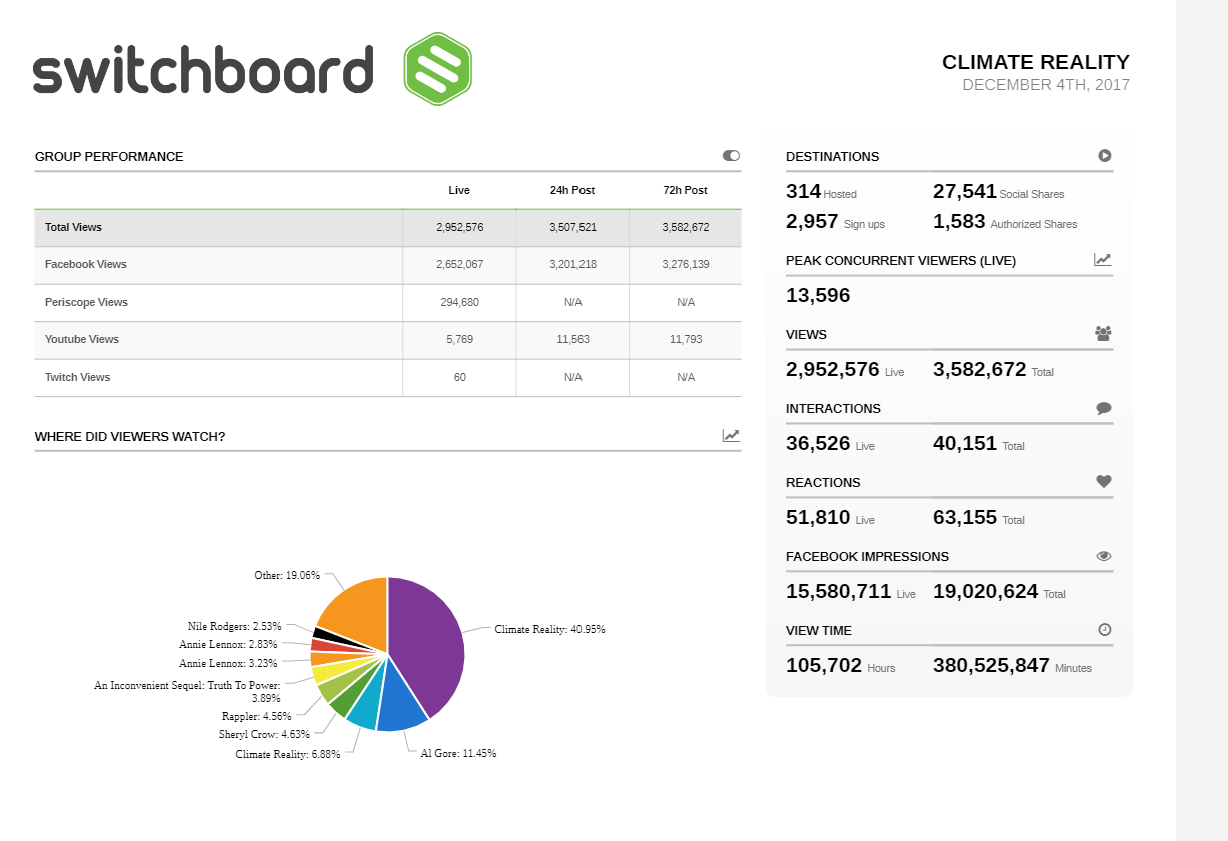Click the Facebook Impressions eye icon
Viewport: 1228px width, 841px height.
click(x=1104, y=556)
